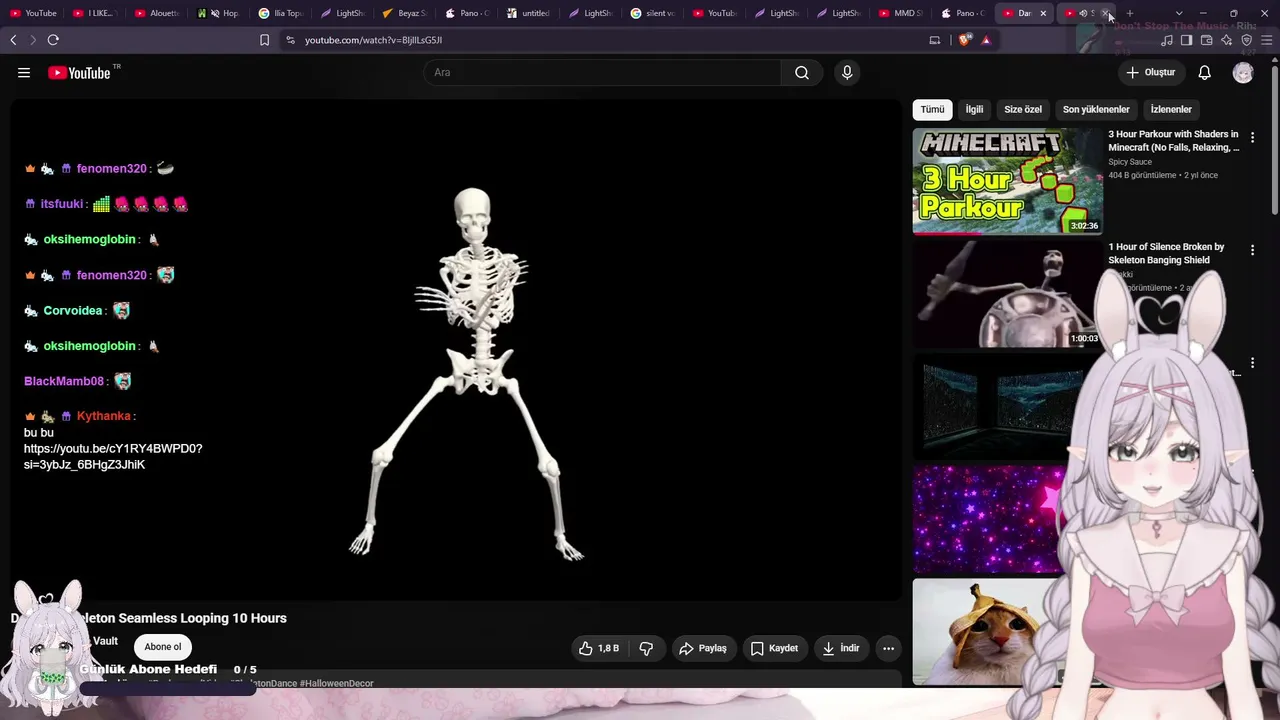Image resolution: width=1280 pixels, height=720 pixels.
Task: Open the Brave Shields lion icon
Action: (964, 40)
